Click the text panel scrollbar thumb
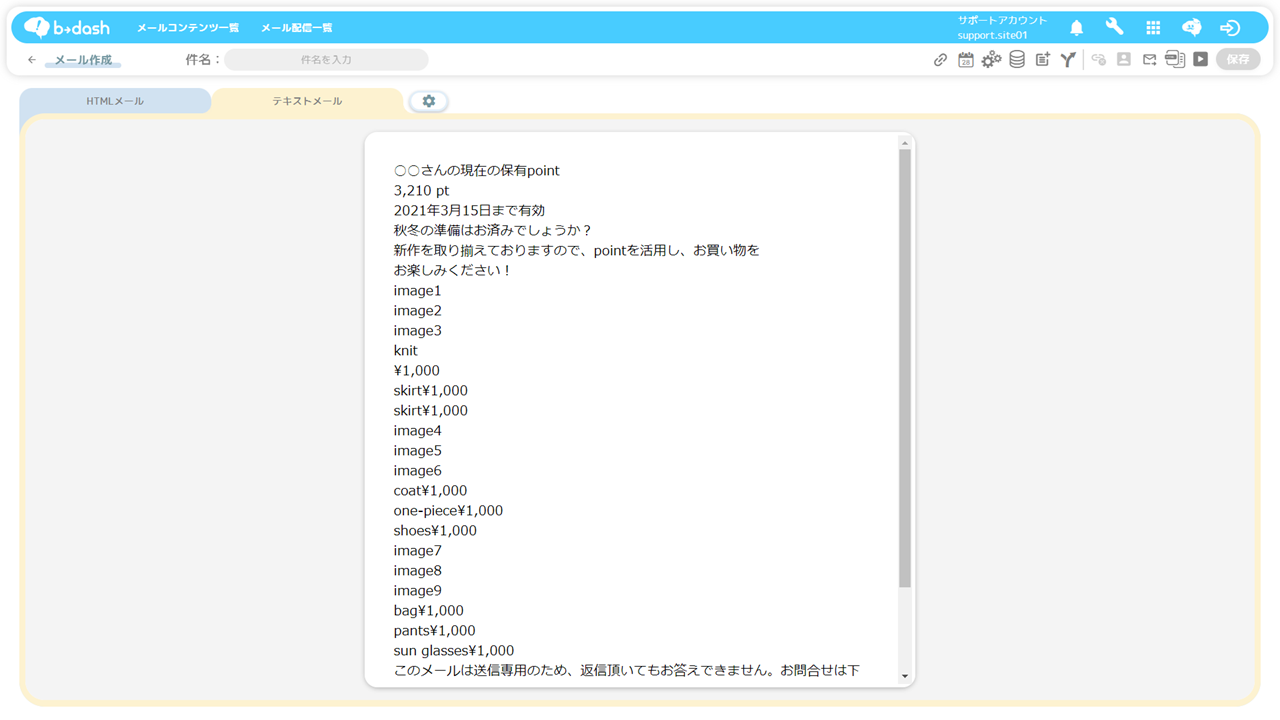1280x720 pixels. click(x=904, y=368)
